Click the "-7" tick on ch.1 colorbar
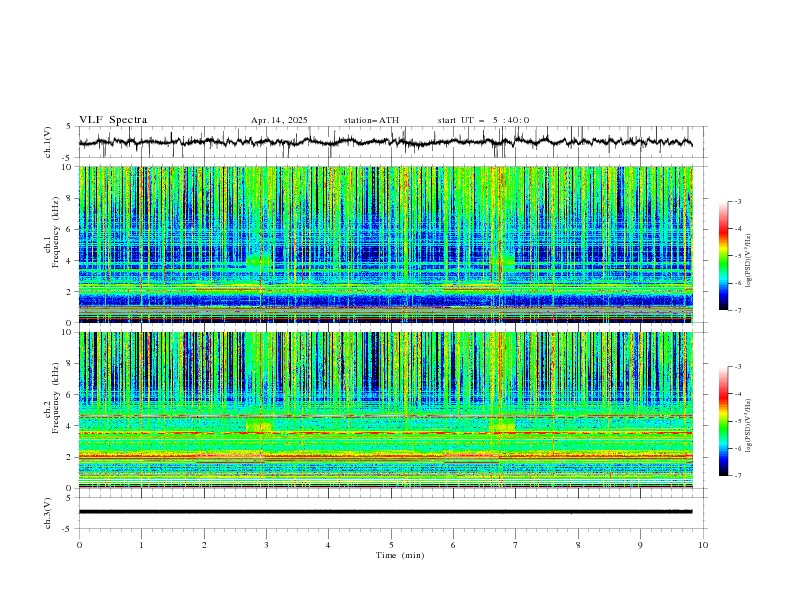Screen dimensions: 792x612 [737, 310]
